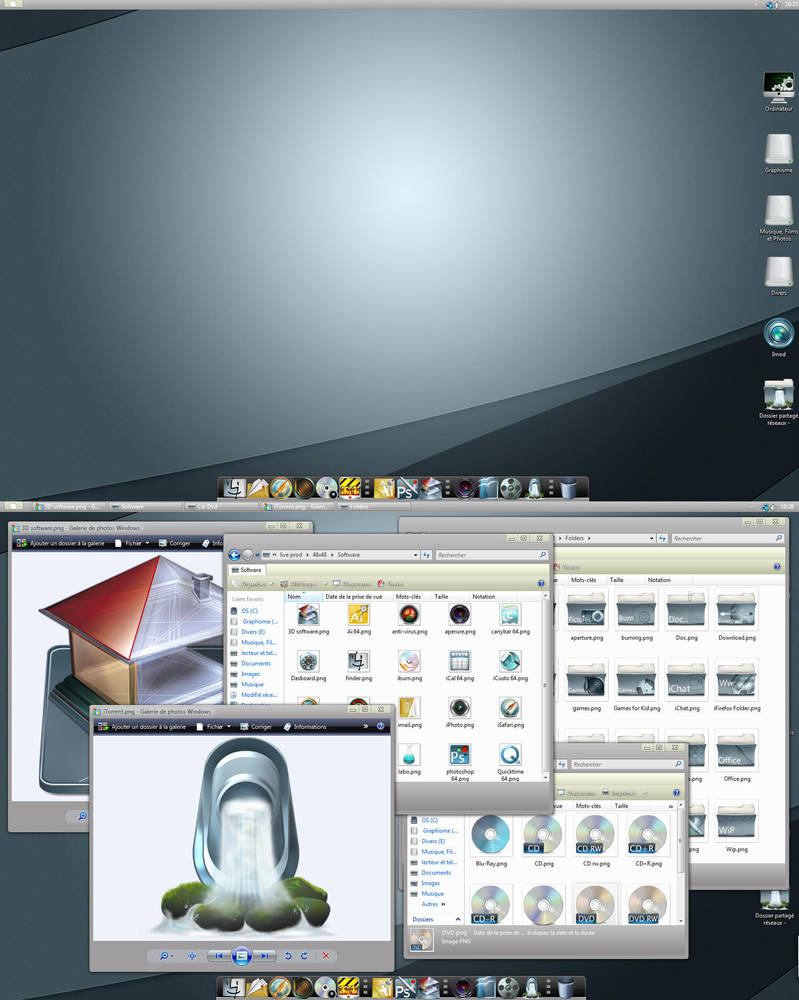799x1000 pixels.
Task: Go to previous image in iTorrent.png viewer
Action: pyautogui.click(x=218, y=955)
